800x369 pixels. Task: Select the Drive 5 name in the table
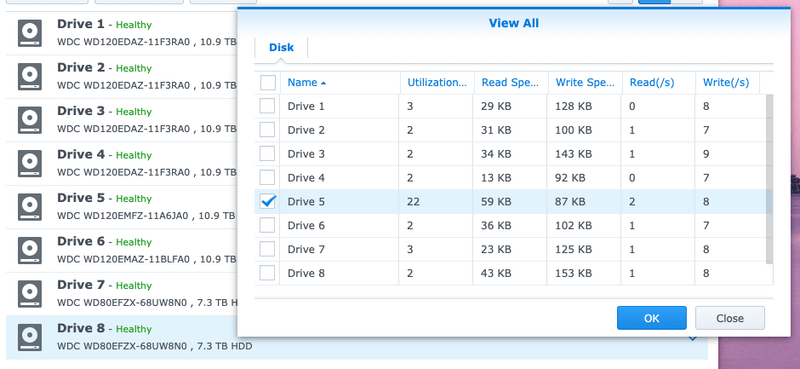[306, 202]
